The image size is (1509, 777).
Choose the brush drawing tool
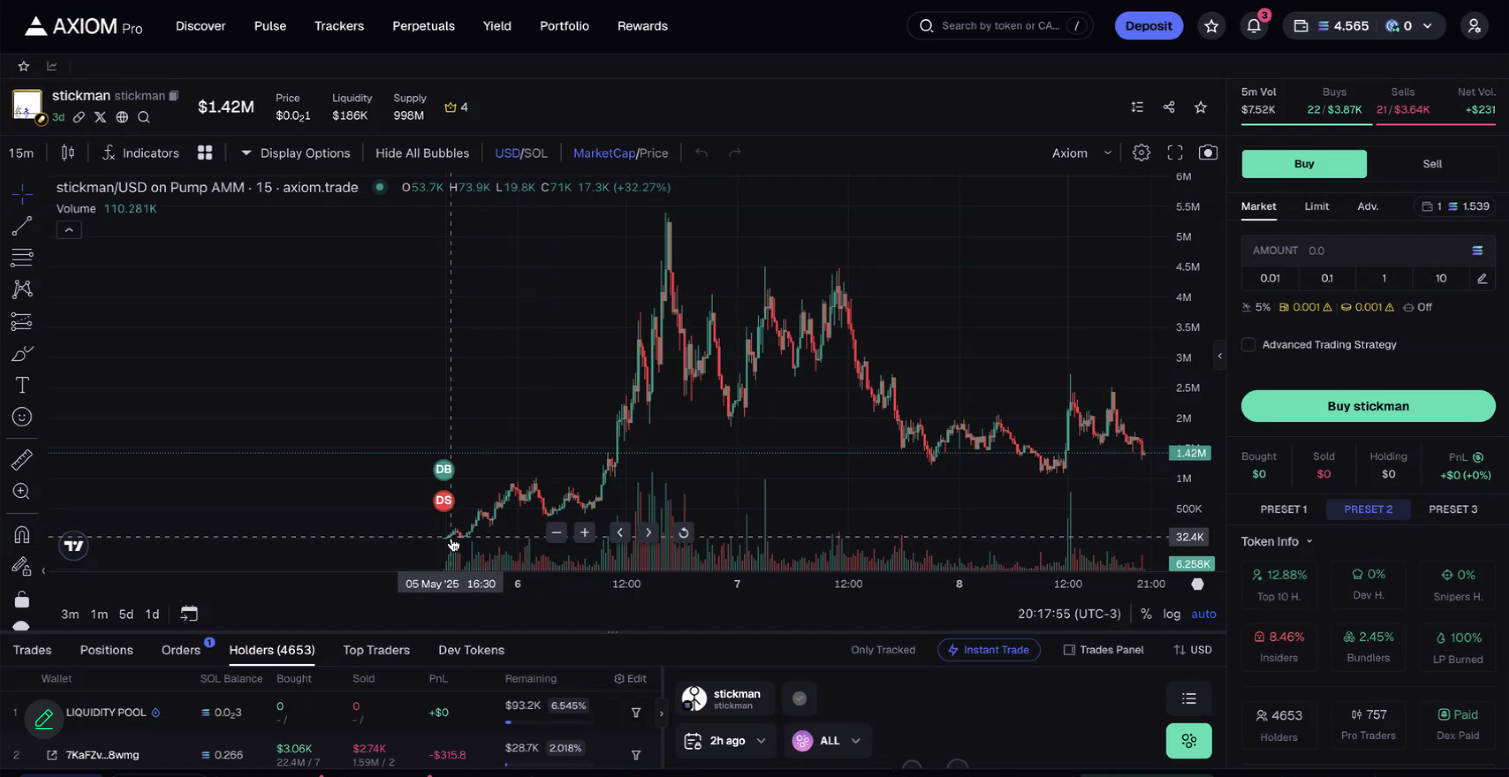coord(22,354)
